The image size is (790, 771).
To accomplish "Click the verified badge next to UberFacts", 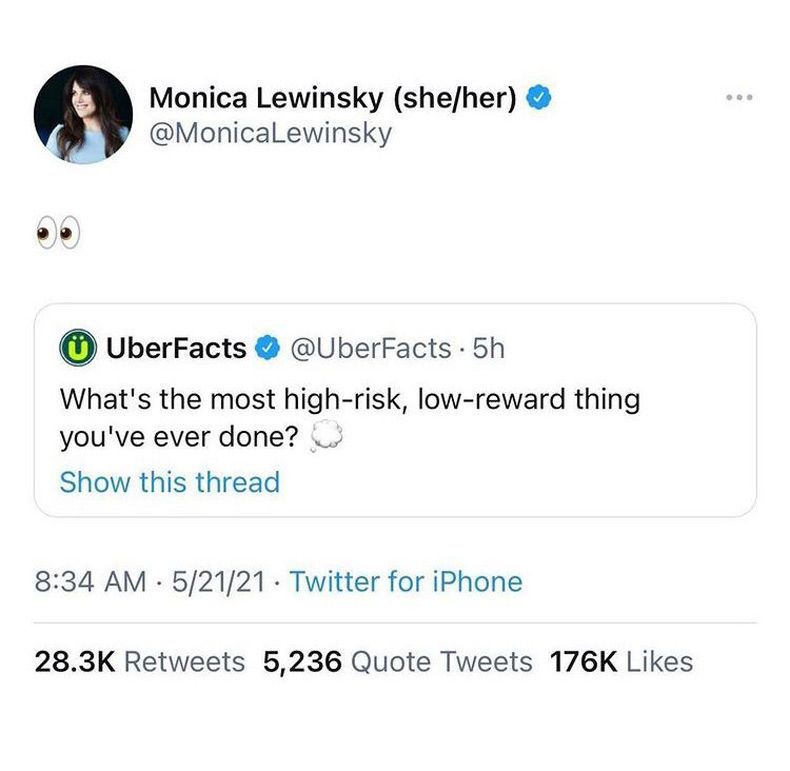I will (x=266, y=348).
